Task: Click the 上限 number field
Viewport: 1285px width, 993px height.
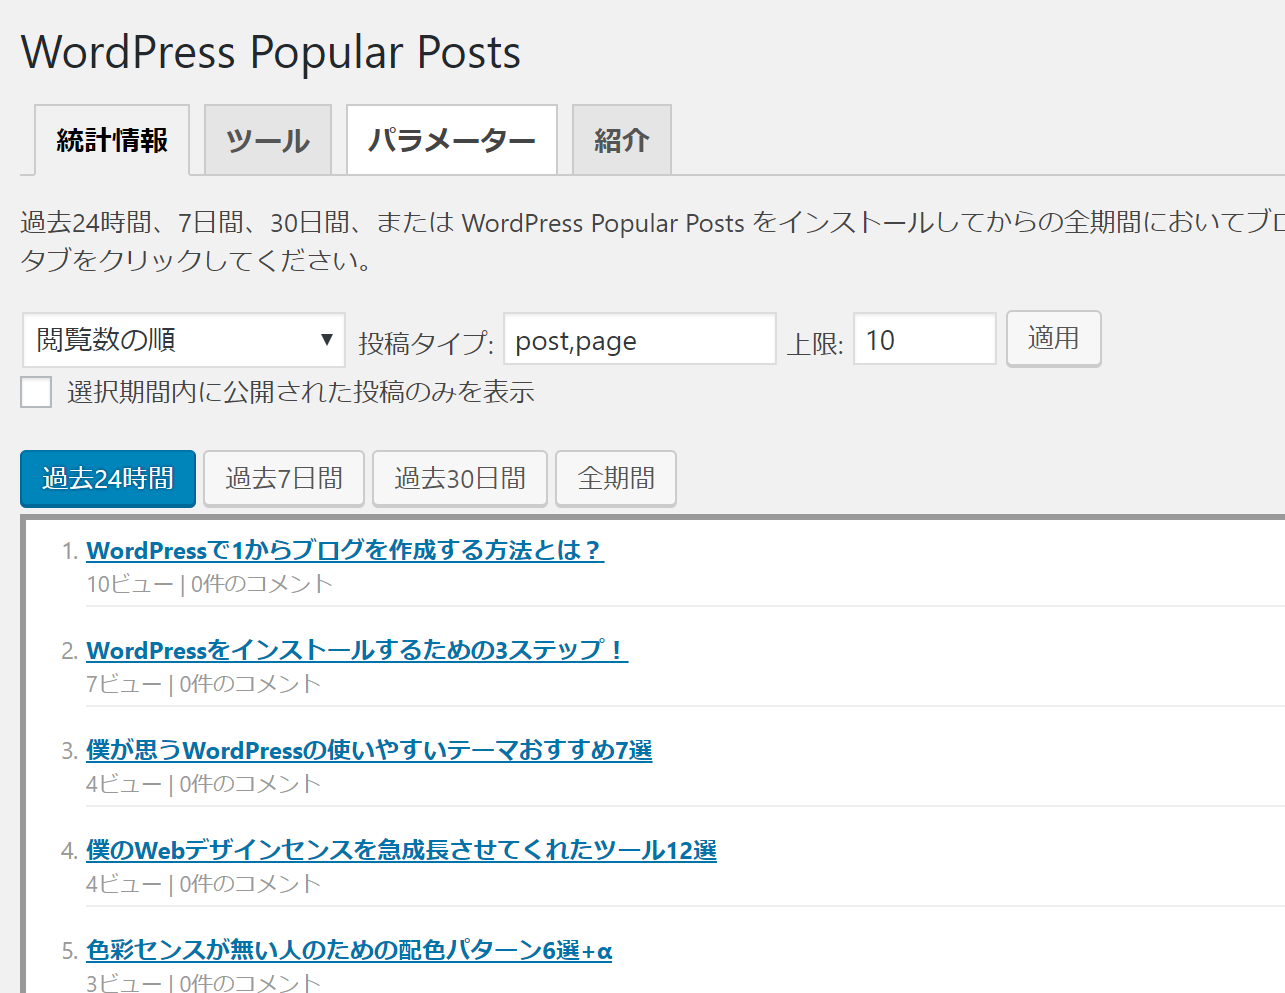Action: [925, 340]
